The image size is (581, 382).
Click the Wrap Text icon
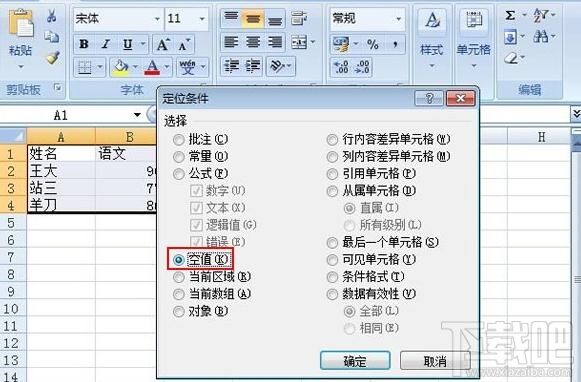[299, 18]
